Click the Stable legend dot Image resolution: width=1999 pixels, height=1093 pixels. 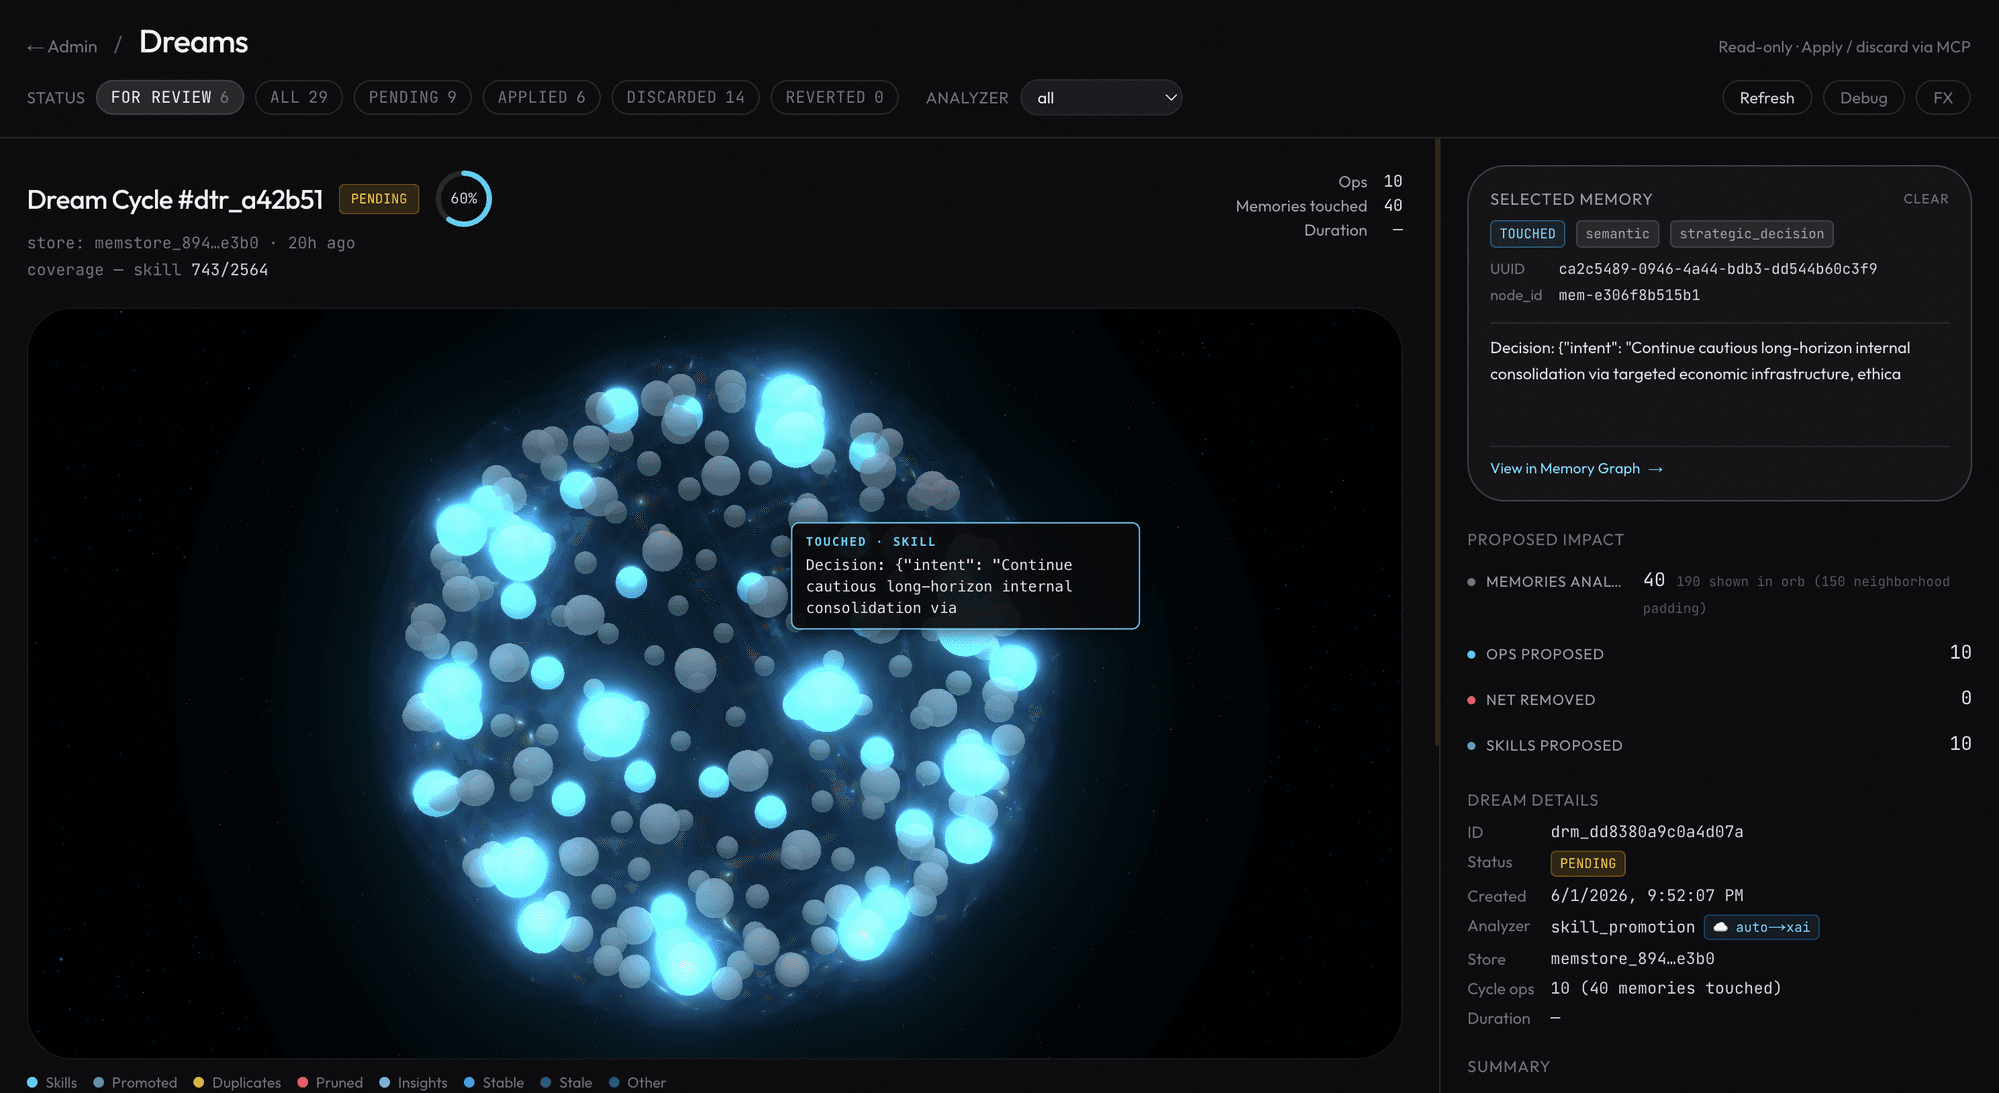pos(470,1082)
